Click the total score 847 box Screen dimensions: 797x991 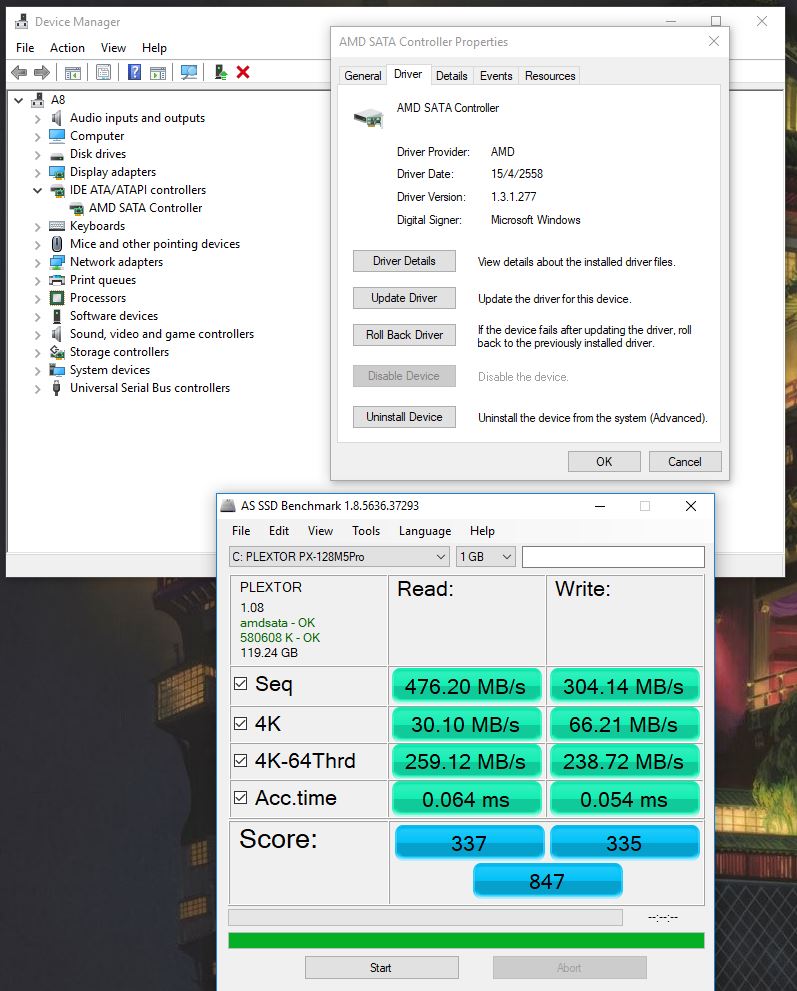point(547,880)
